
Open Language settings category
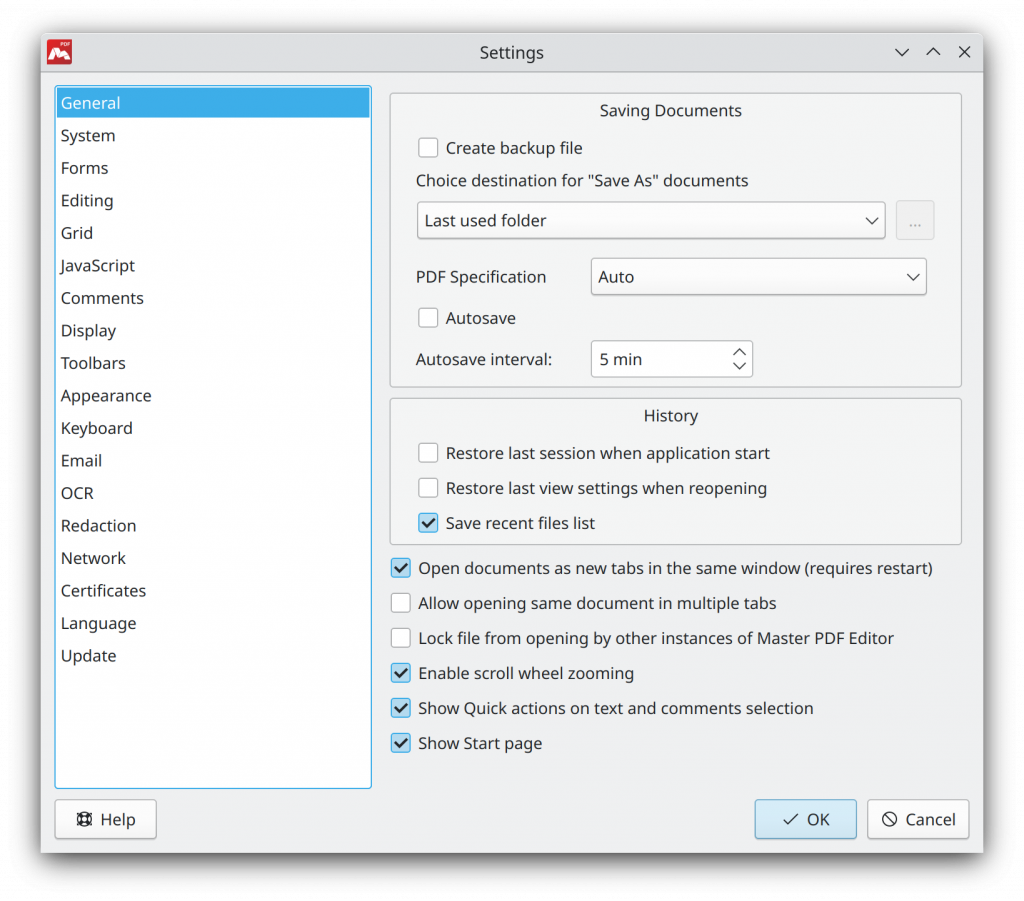point(214,623)
